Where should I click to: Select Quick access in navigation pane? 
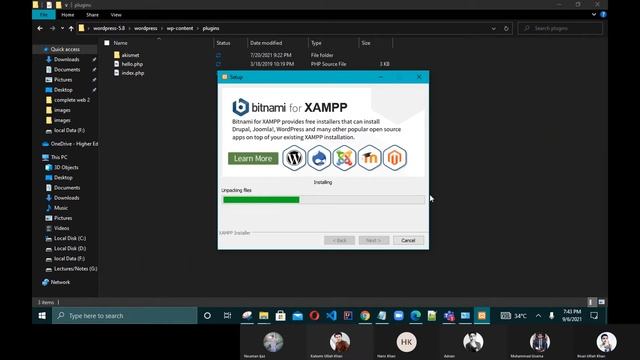coord(65,49)
